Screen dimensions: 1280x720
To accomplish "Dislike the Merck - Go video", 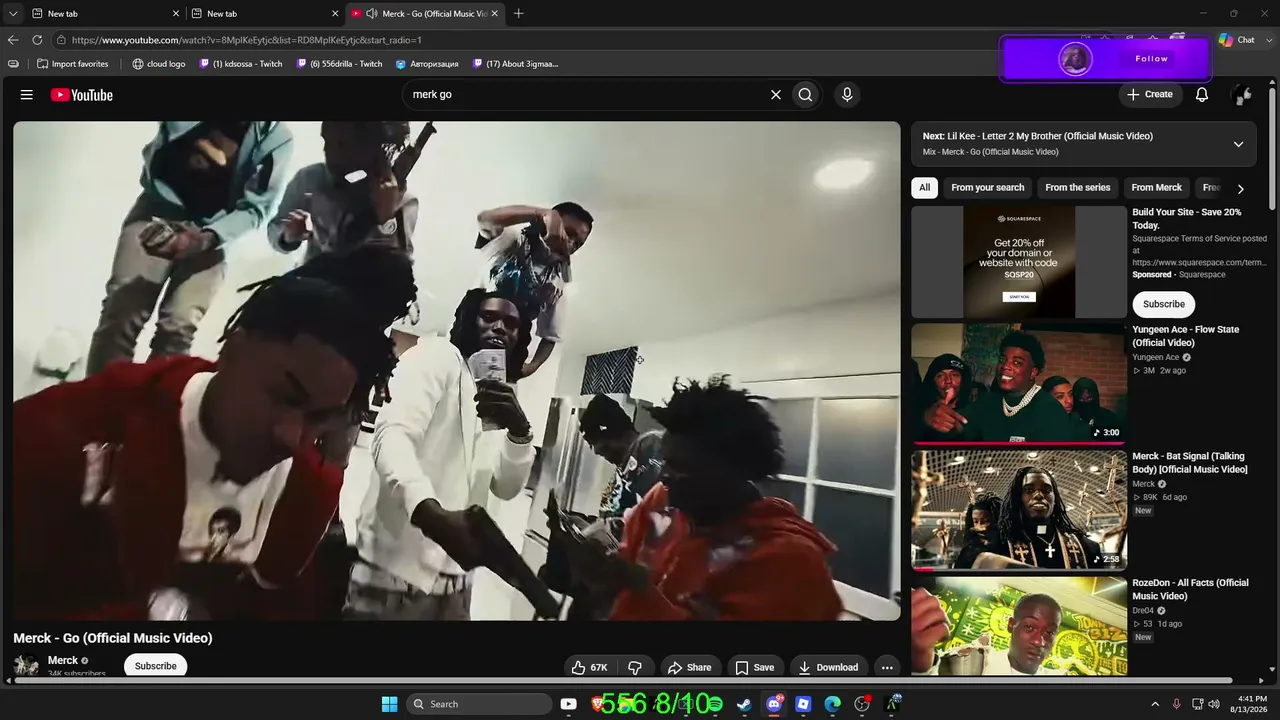I will pos(635,667).
